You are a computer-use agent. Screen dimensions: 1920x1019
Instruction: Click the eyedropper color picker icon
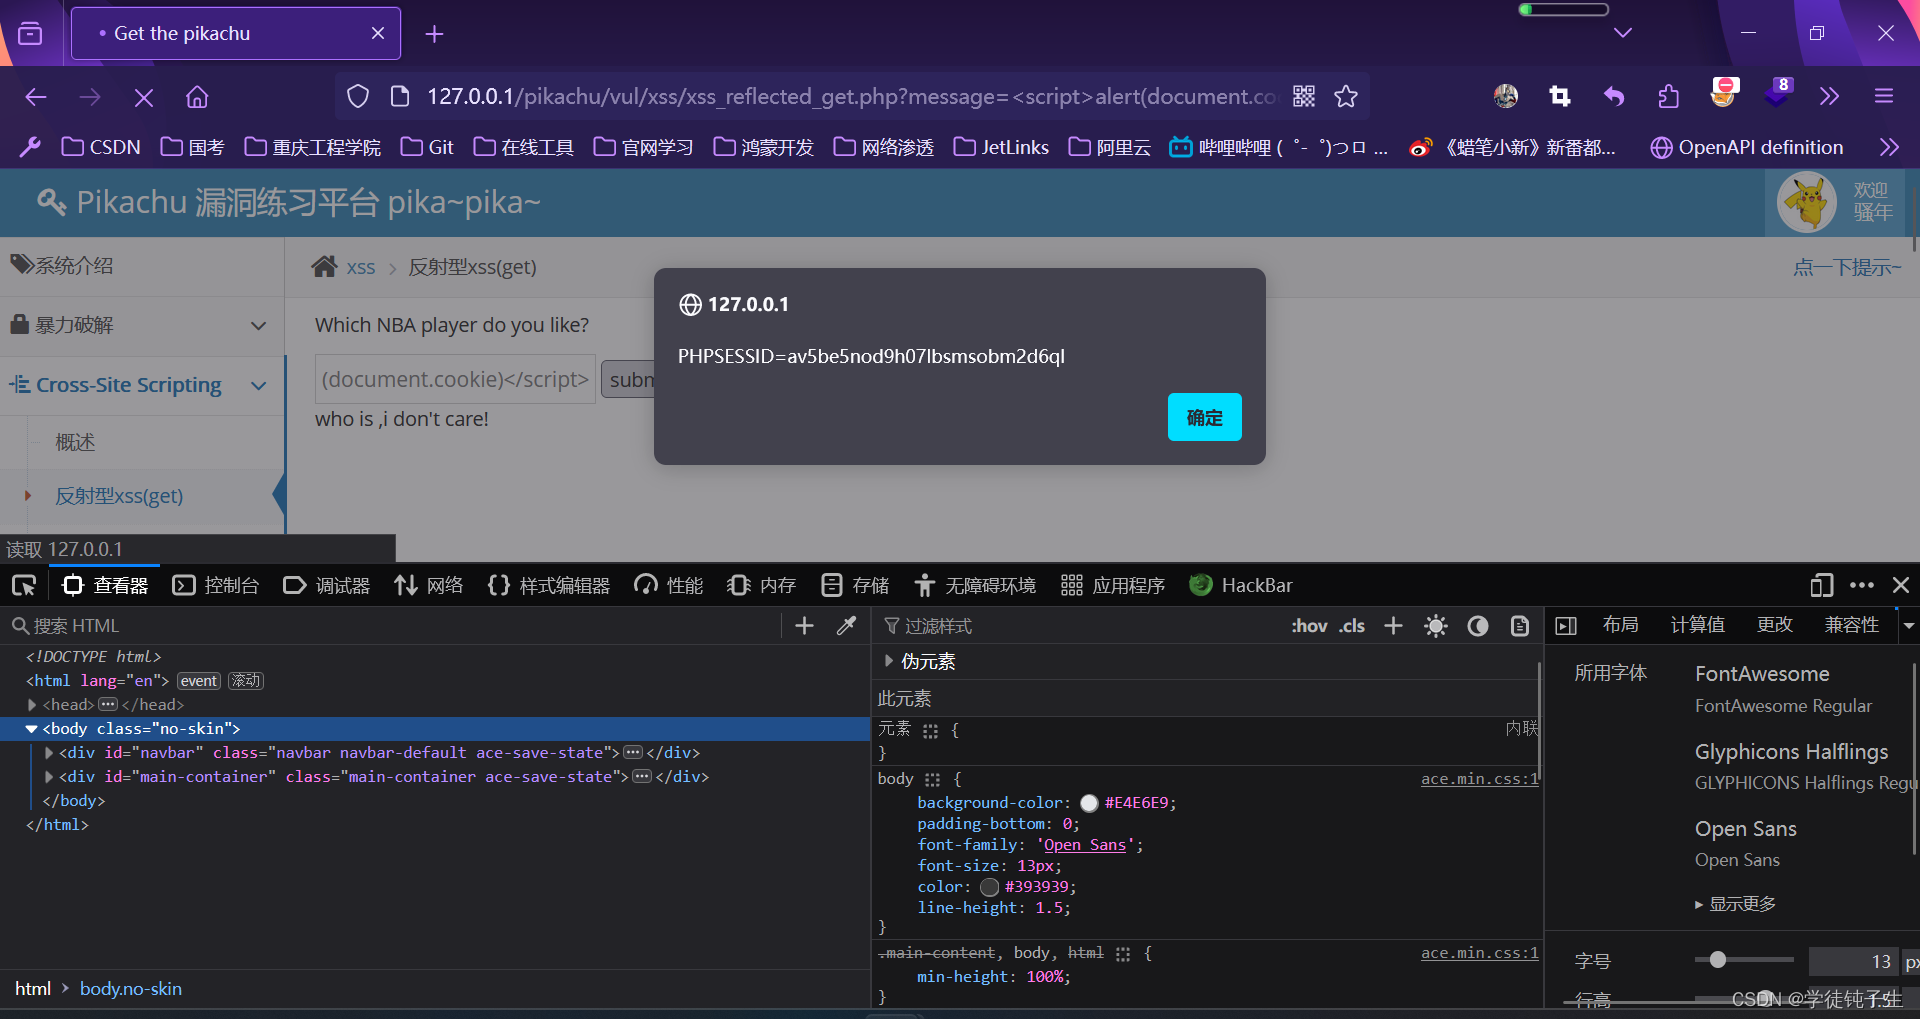[846, 626]
